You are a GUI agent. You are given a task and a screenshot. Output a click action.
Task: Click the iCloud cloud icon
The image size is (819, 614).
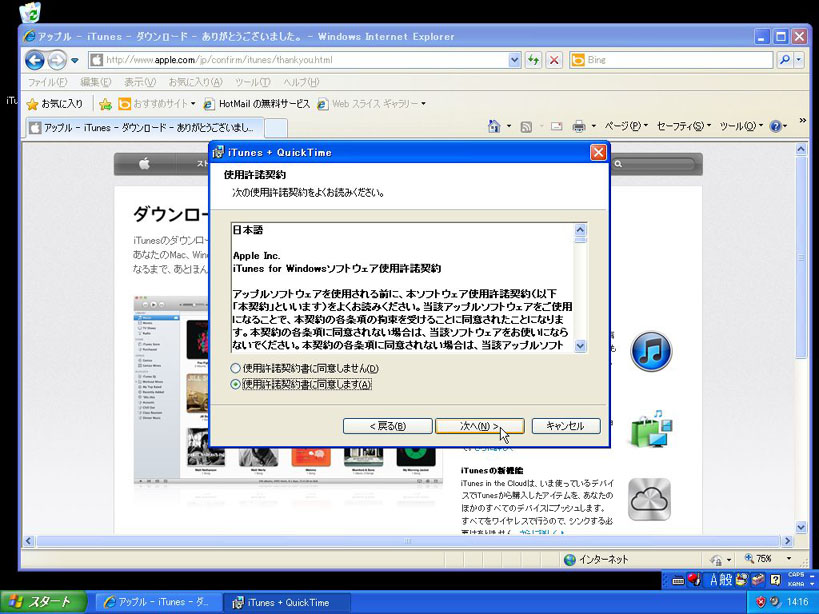(x=649, y=500)
